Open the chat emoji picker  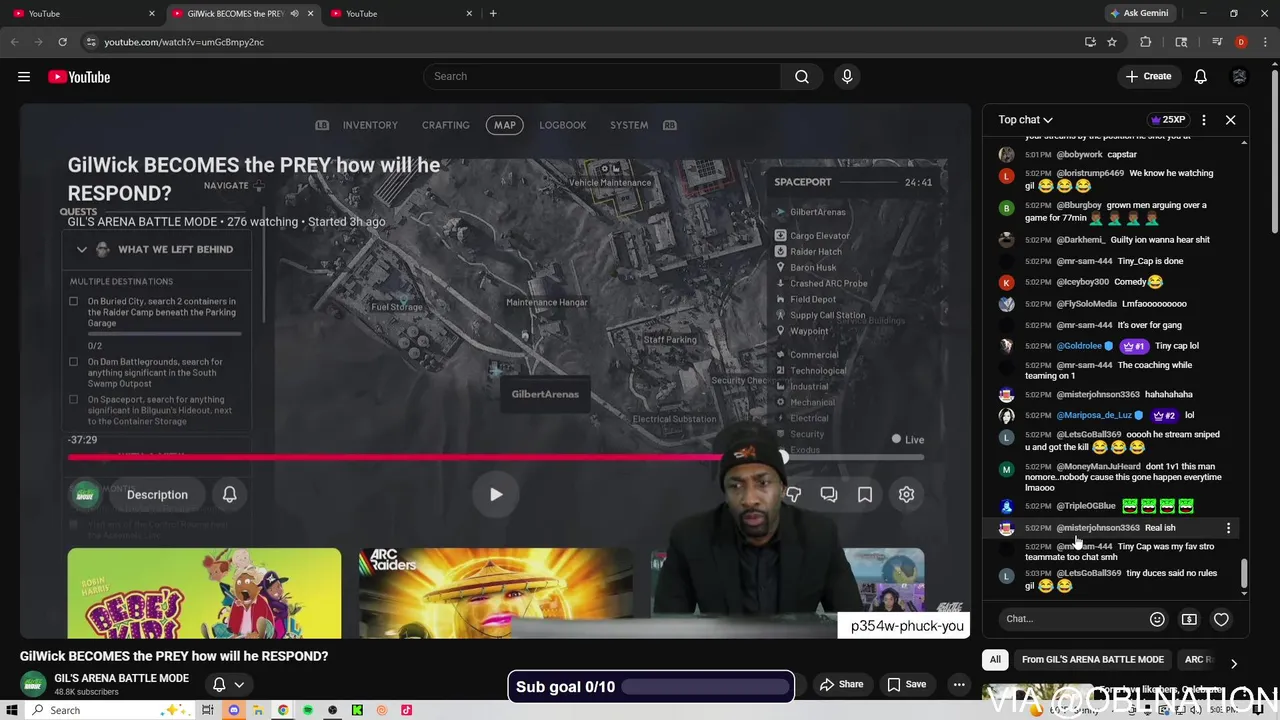pyautogui.click(x=1157, y=619)
